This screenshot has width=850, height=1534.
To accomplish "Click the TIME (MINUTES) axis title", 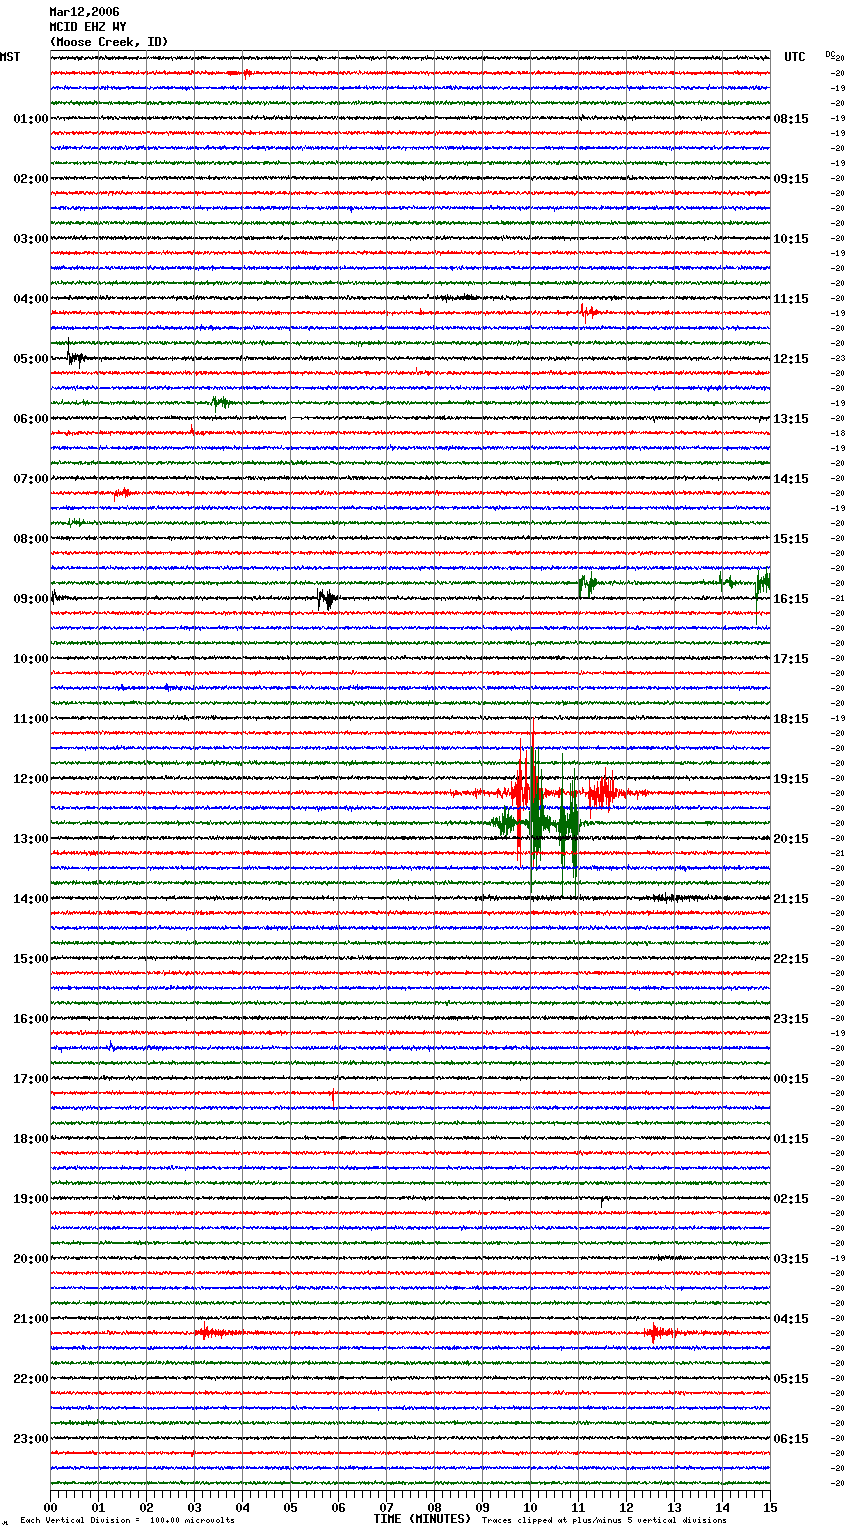I will click(x=422, y=1519).
